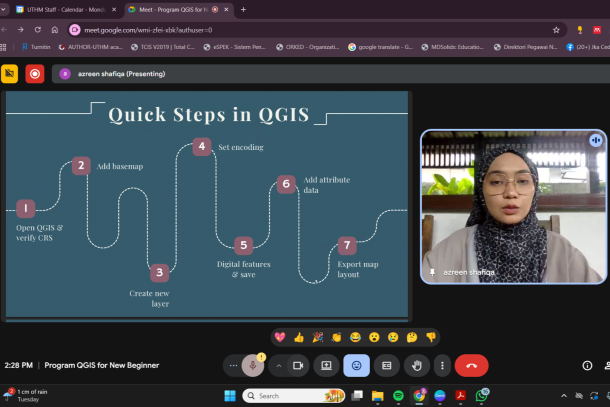Mute the microphone in Meet
The image size is (610, 407).
click(x=253, y=366)
